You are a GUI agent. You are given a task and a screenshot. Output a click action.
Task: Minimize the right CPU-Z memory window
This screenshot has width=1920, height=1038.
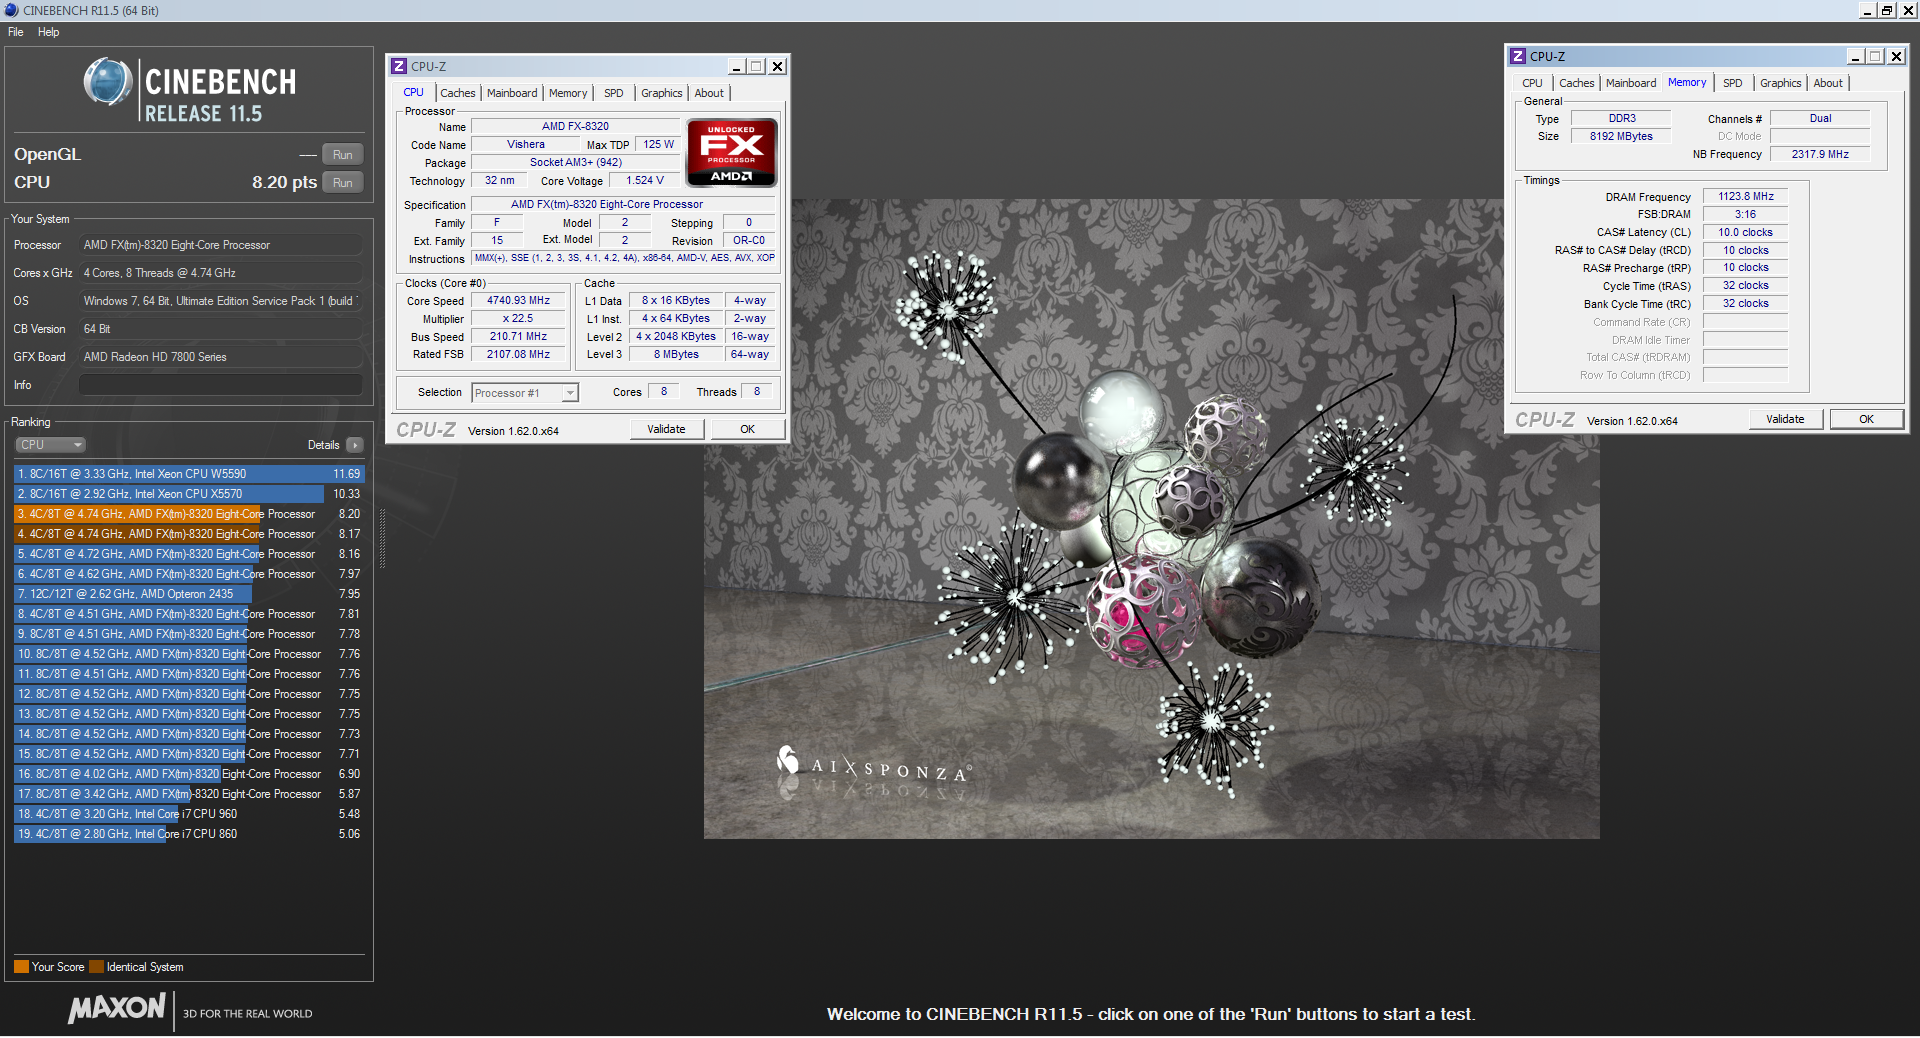click(1855, 56)
